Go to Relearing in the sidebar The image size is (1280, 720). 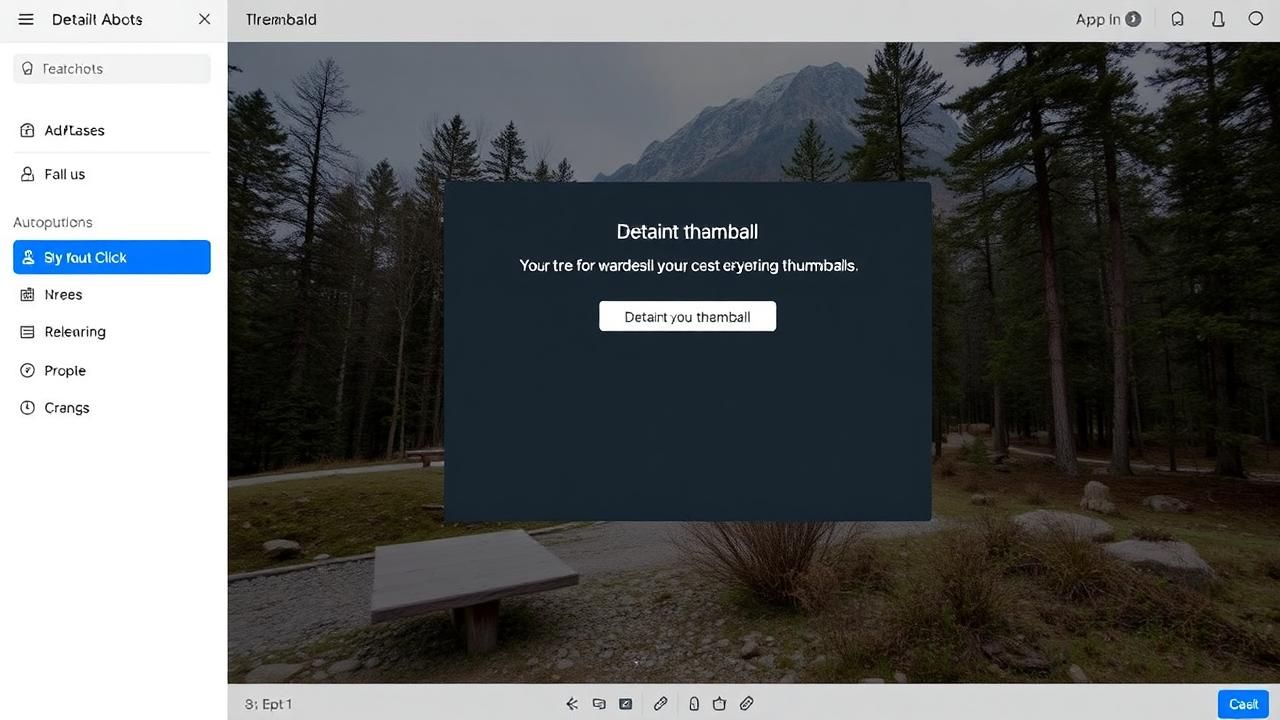click(74, 332)
